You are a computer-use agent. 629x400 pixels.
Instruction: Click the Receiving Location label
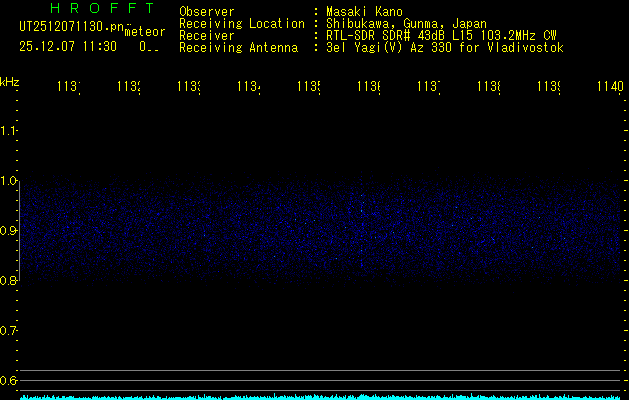(x=241, y=23)
